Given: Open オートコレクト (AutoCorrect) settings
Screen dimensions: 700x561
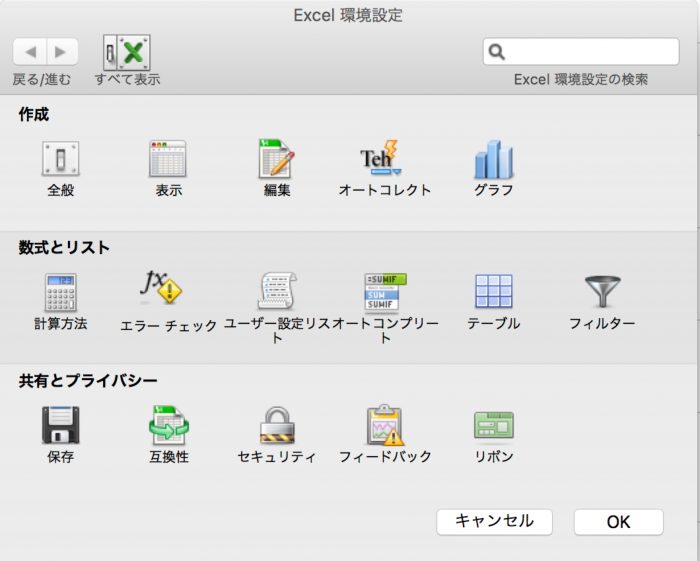Looking at the screenshot, I should point(384,159).
